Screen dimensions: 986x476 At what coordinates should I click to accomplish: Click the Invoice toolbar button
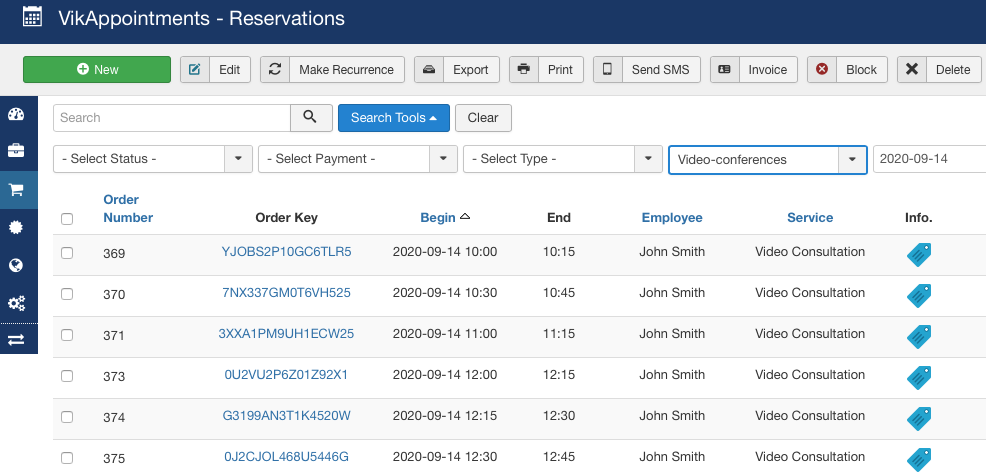pyautogui.click(x=754, y=70)
